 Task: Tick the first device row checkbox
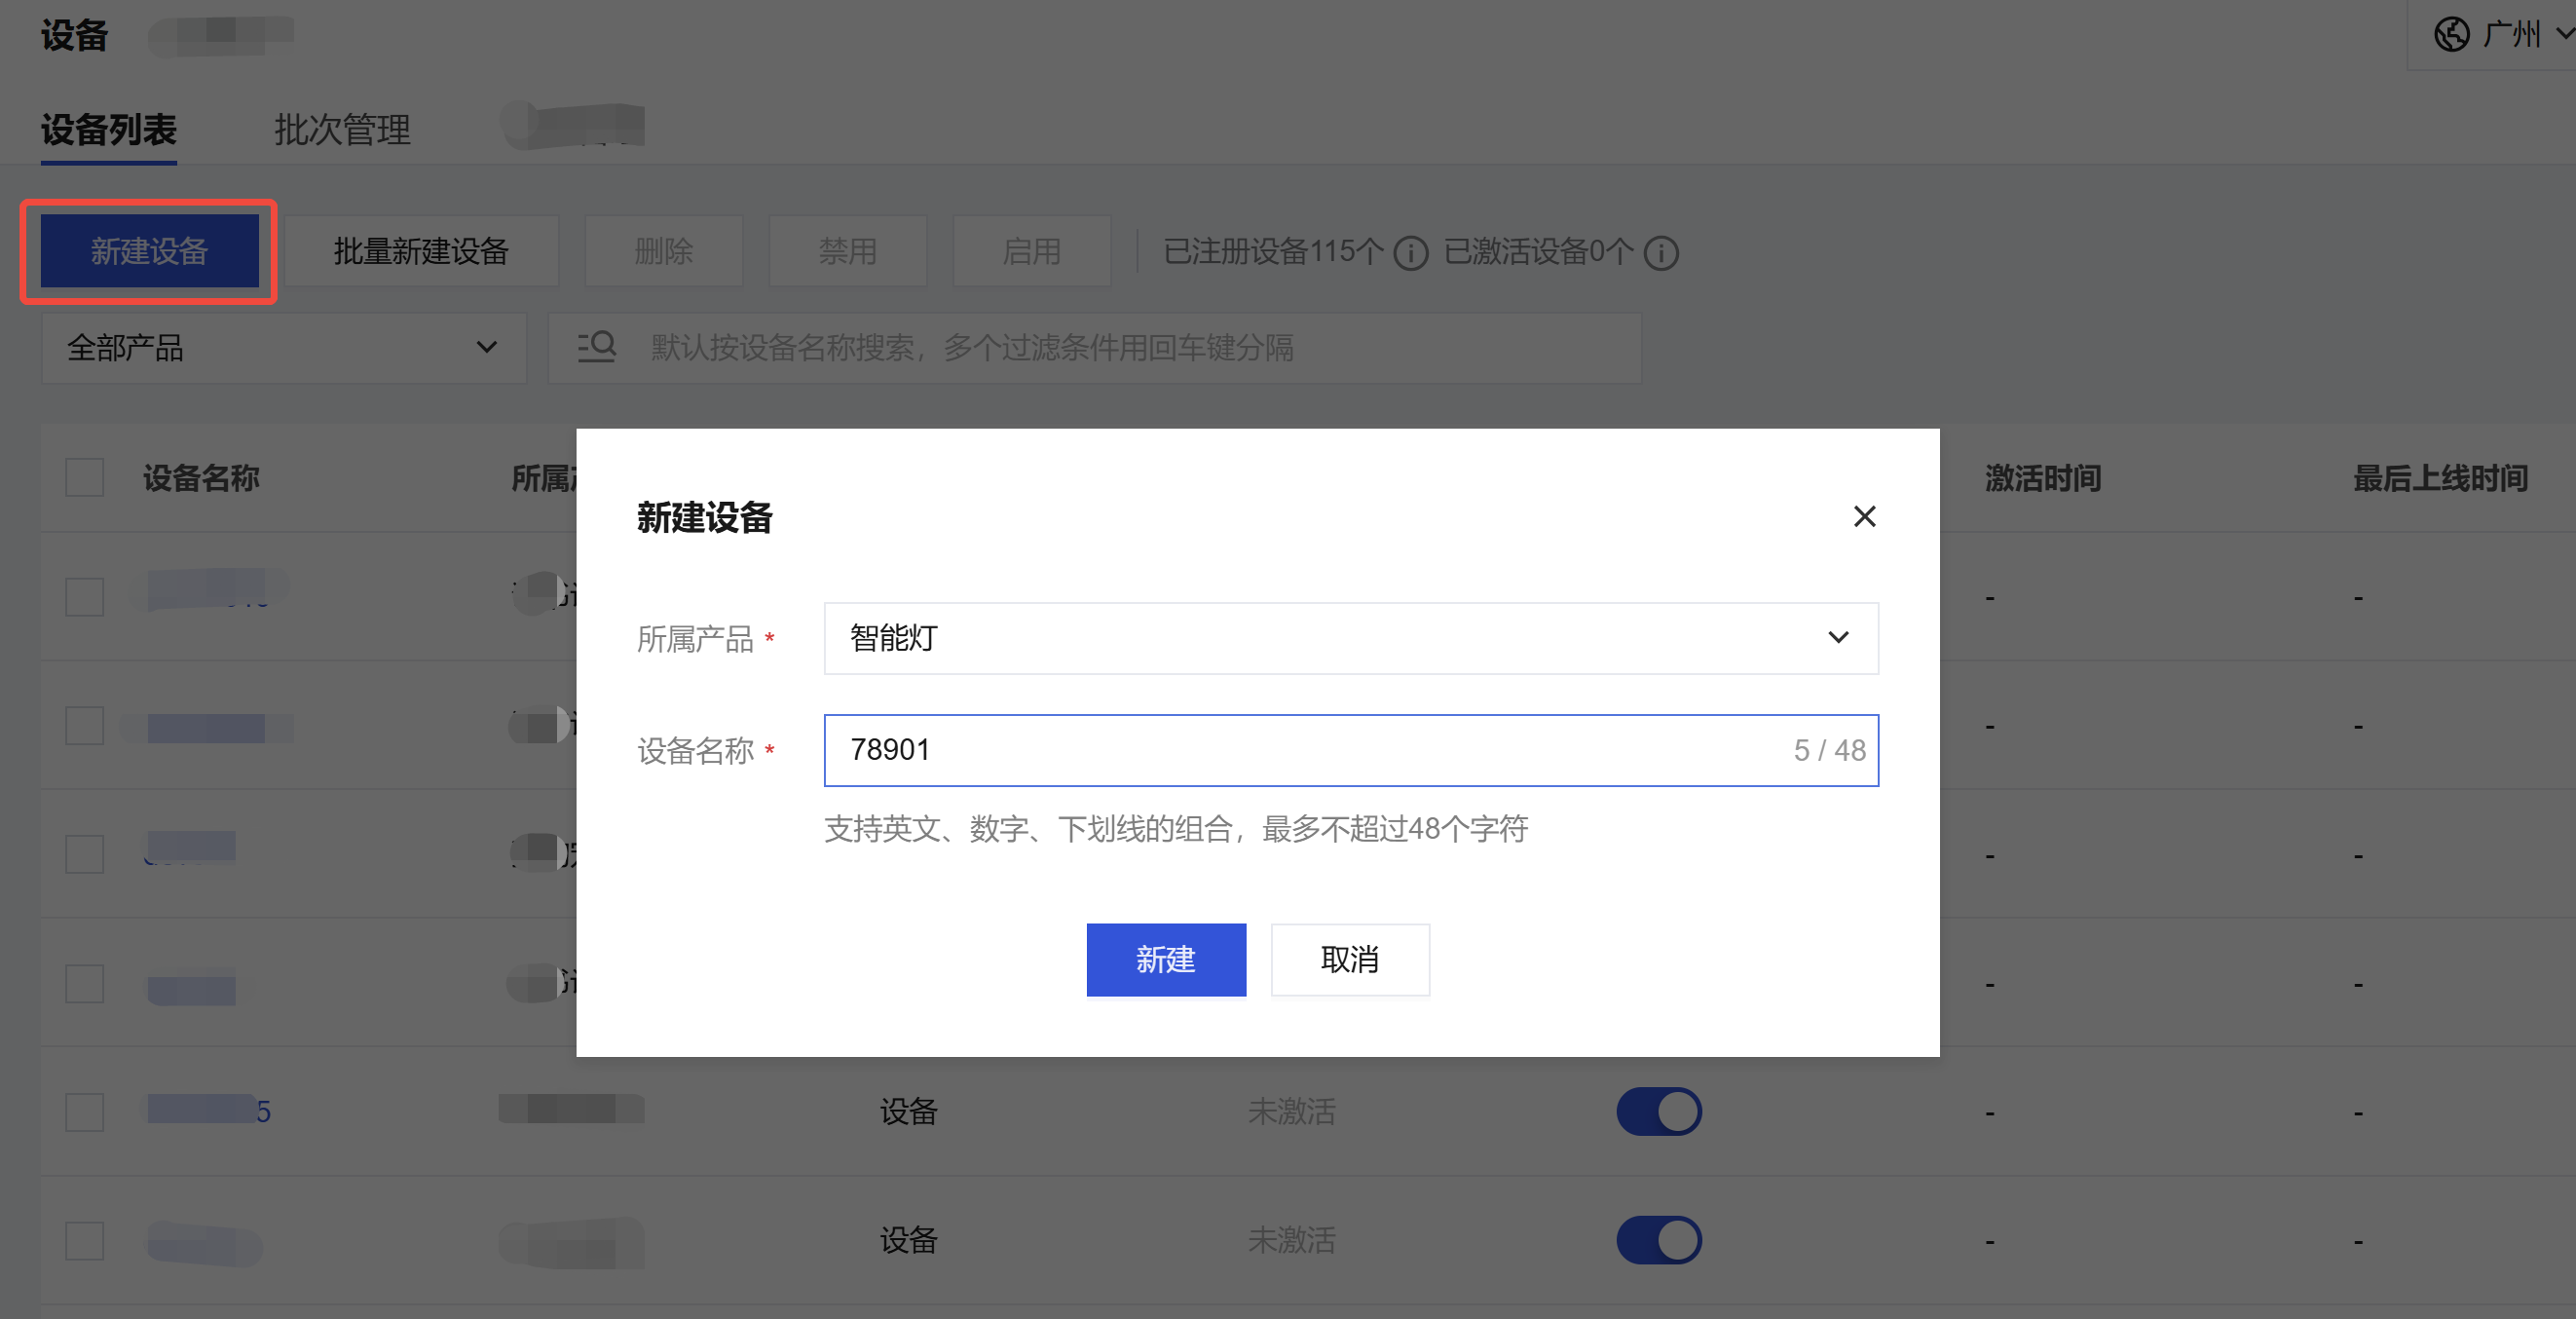pyautogui.click(x=85, y=597)
